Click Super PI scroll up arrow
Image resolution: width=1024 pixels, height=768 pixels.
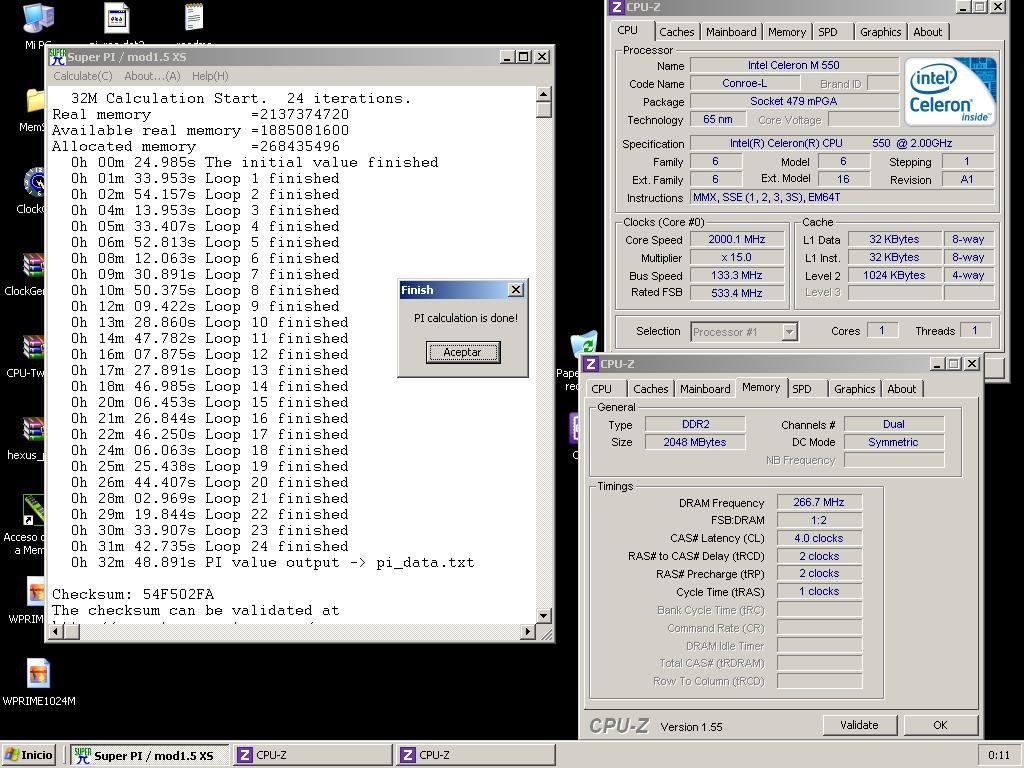pyautogui.click(x=543, y=95)
